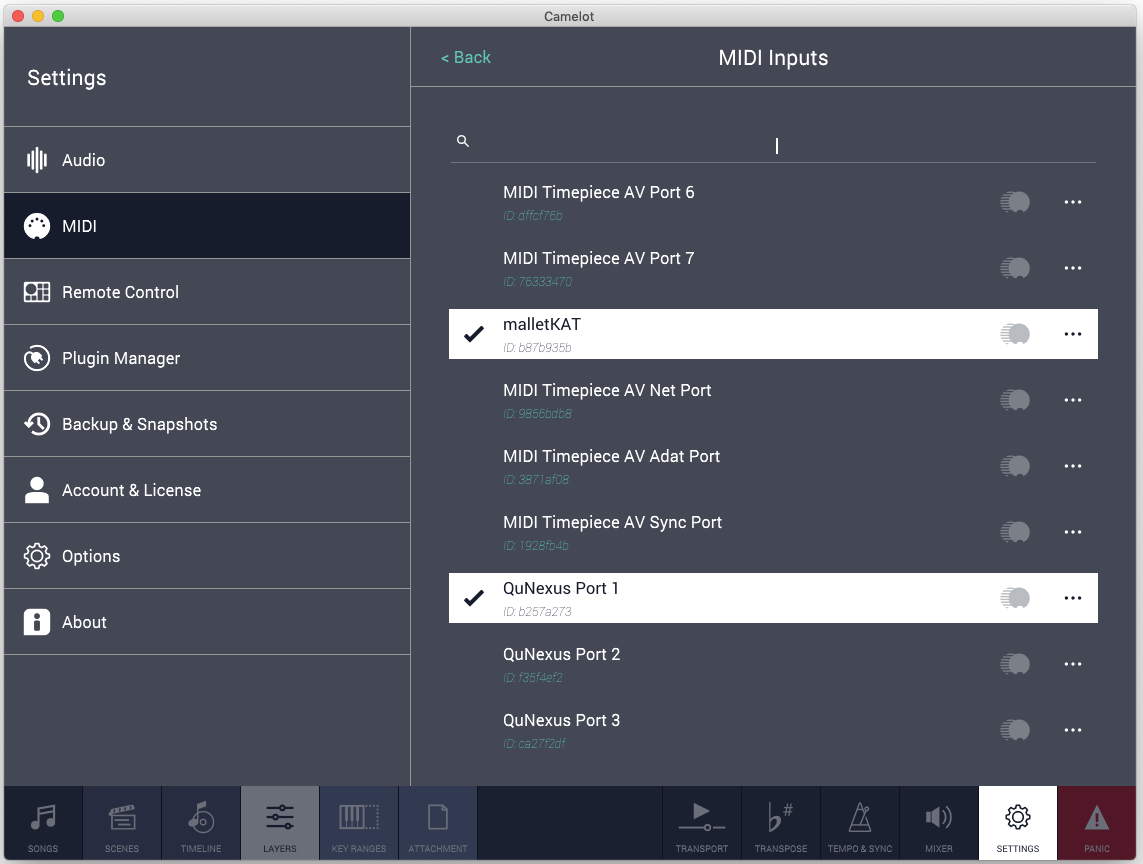Image resolution: width=1143 pixels, height=864 pixels.
Task: Open the malletKAT ellipsis menu
Action: click(1073, 334)
